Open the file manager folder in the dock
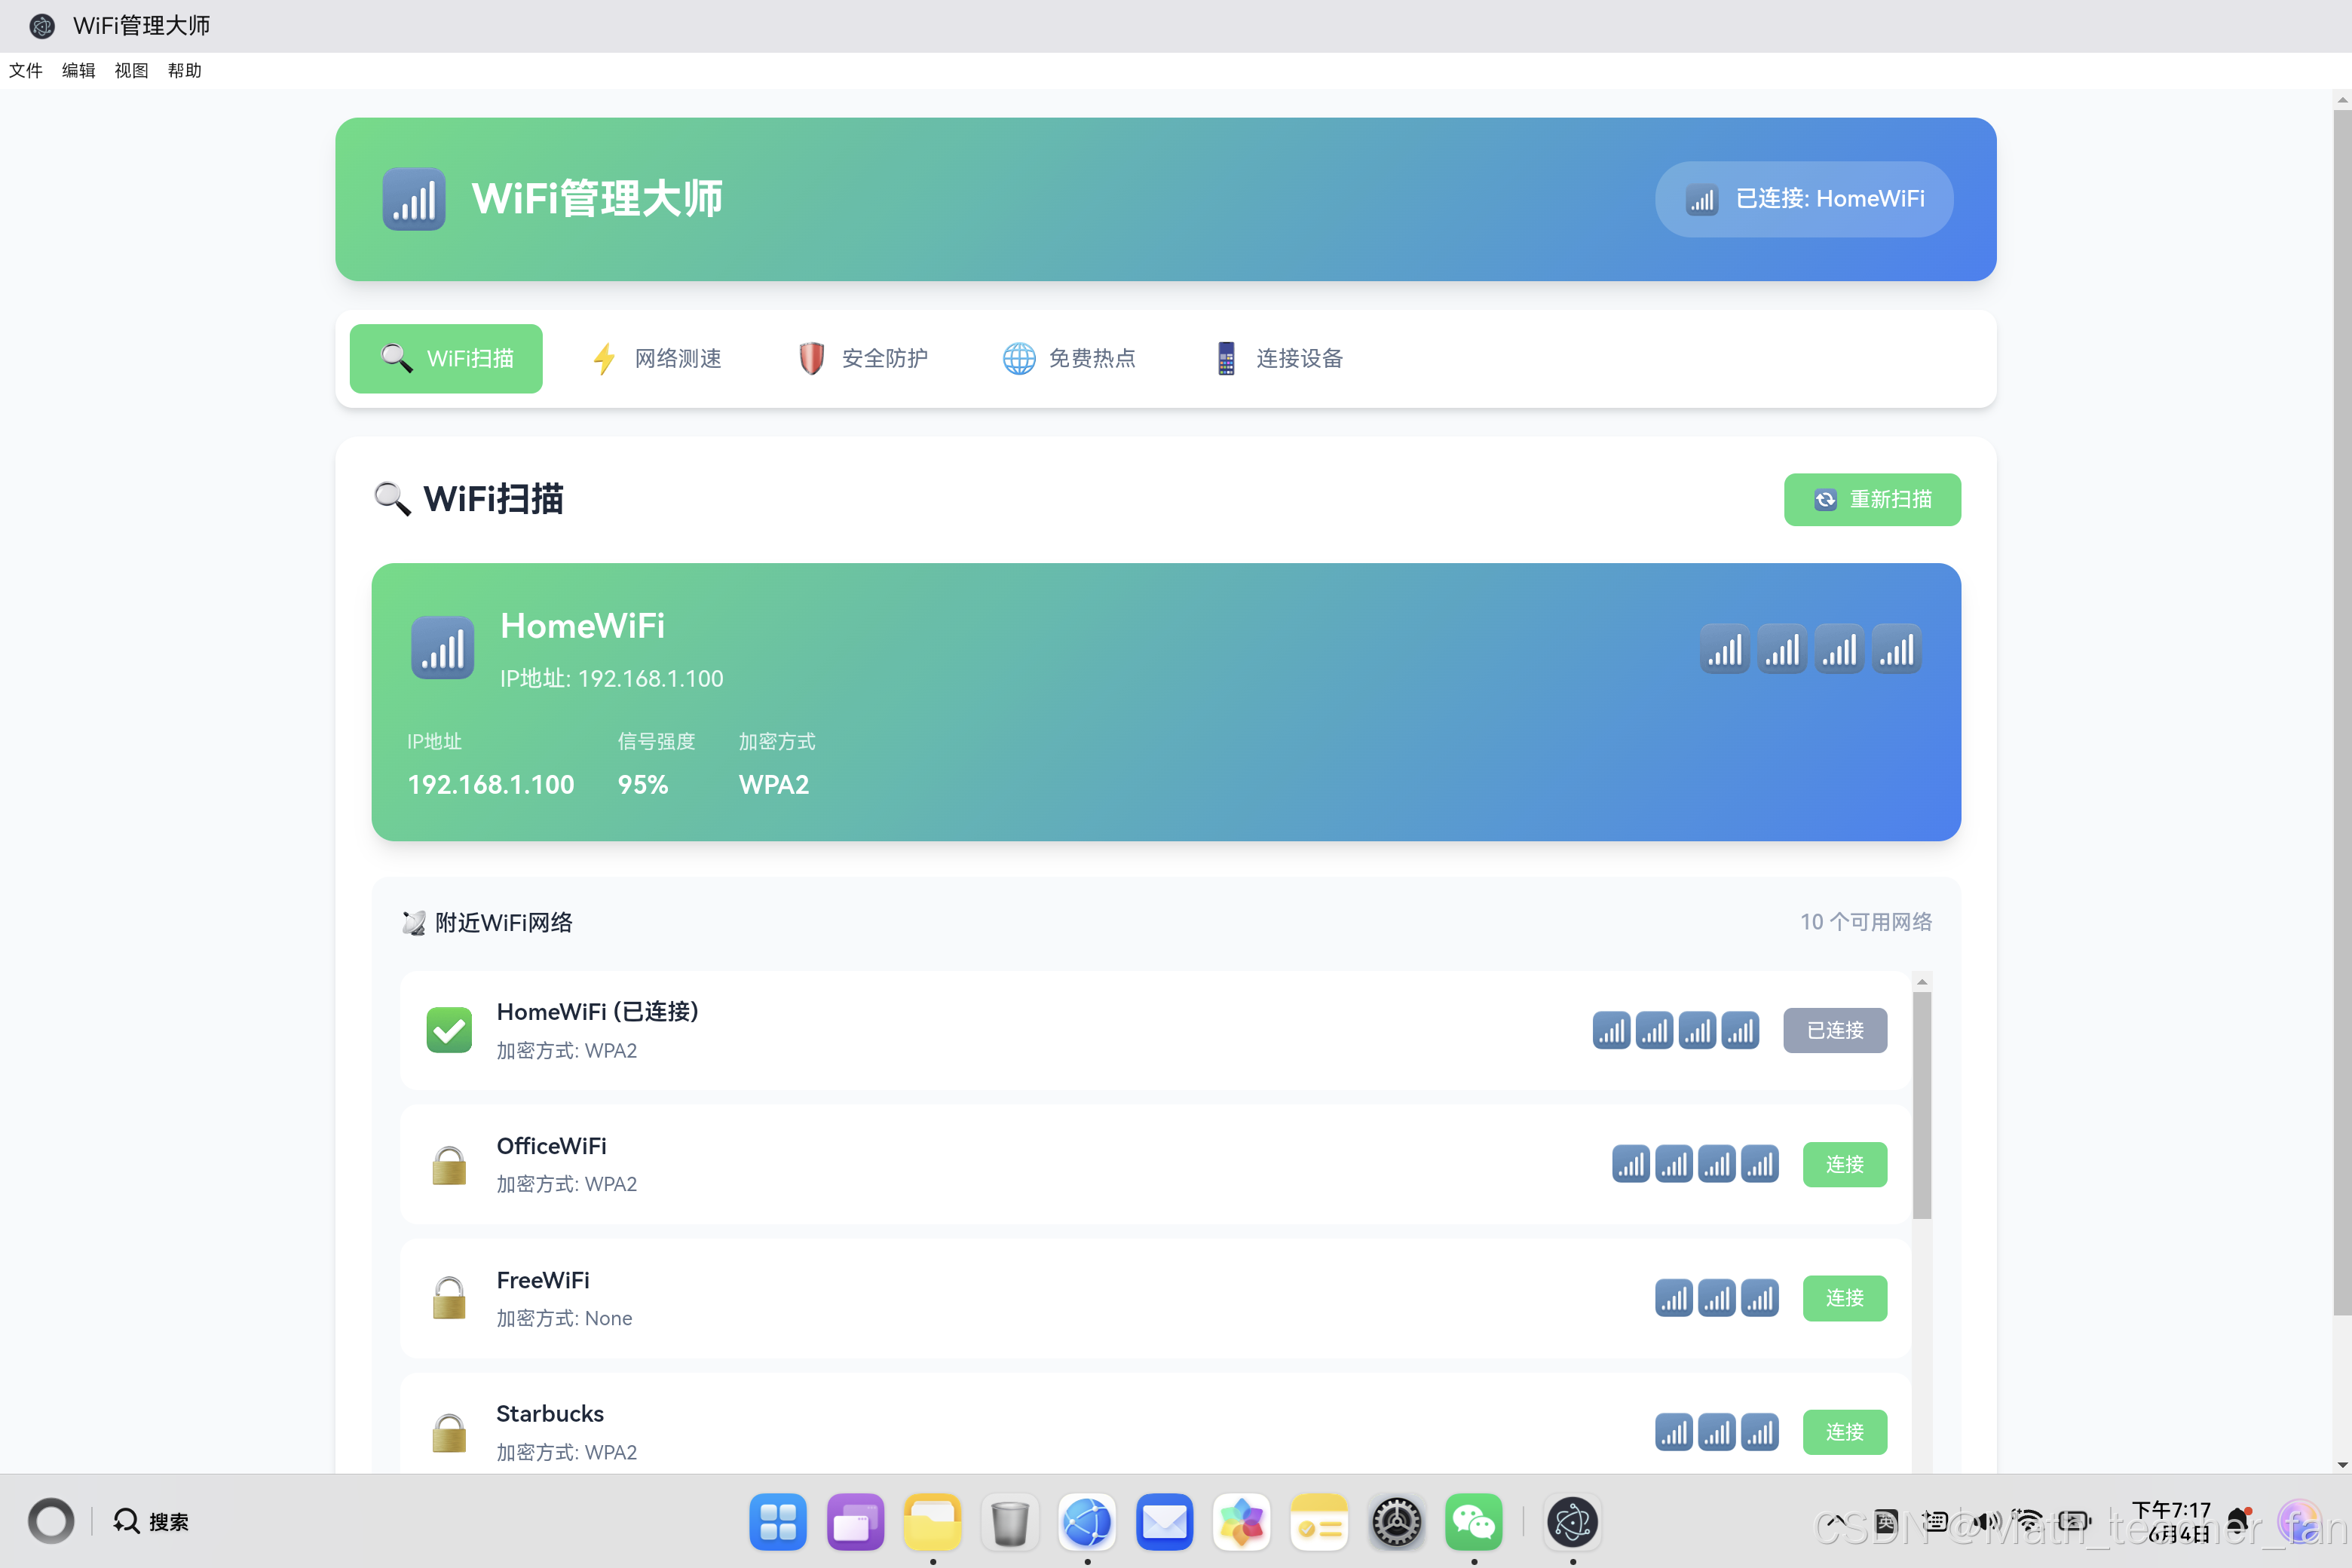Viewport: 2352px width, 1568px height. (933, 1522)
